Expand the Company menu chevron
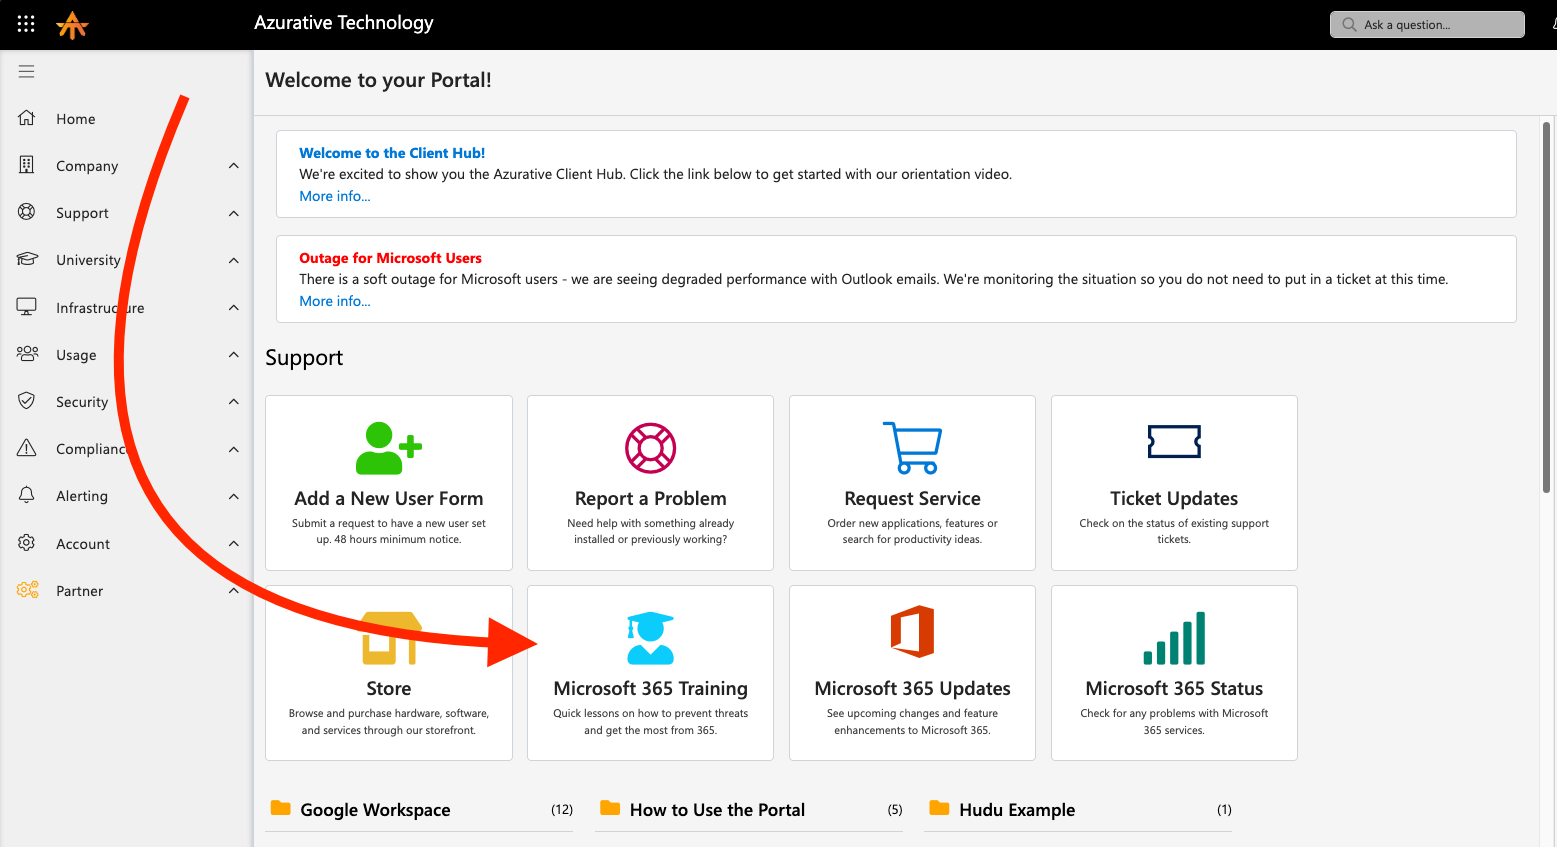This screenshot has height=847, width=1557. tap(233, 166)
